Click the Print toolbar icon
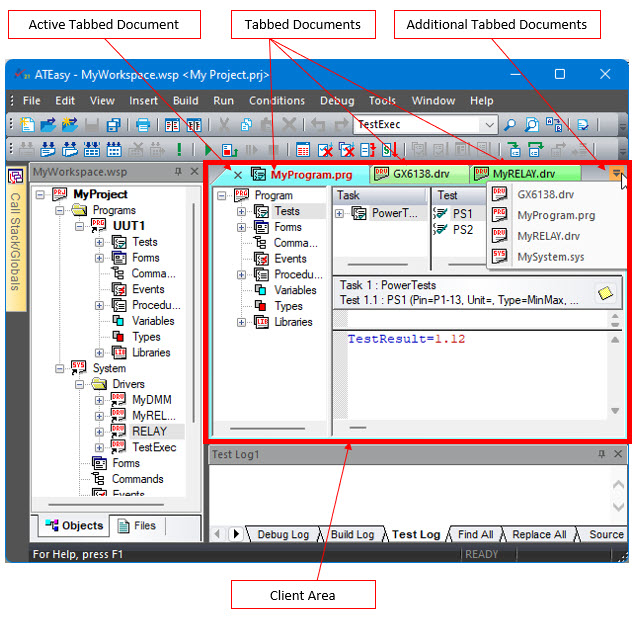Screen dimensions: 643x618 click(143, 125)
